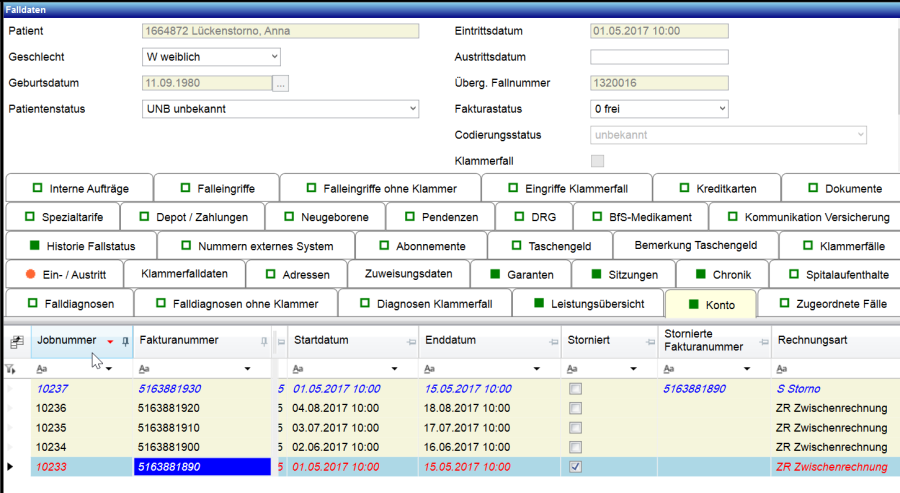Click pin icon on Fakturanummer column header
The width and height of the screenshot is (900, 493).
(264, 341)
